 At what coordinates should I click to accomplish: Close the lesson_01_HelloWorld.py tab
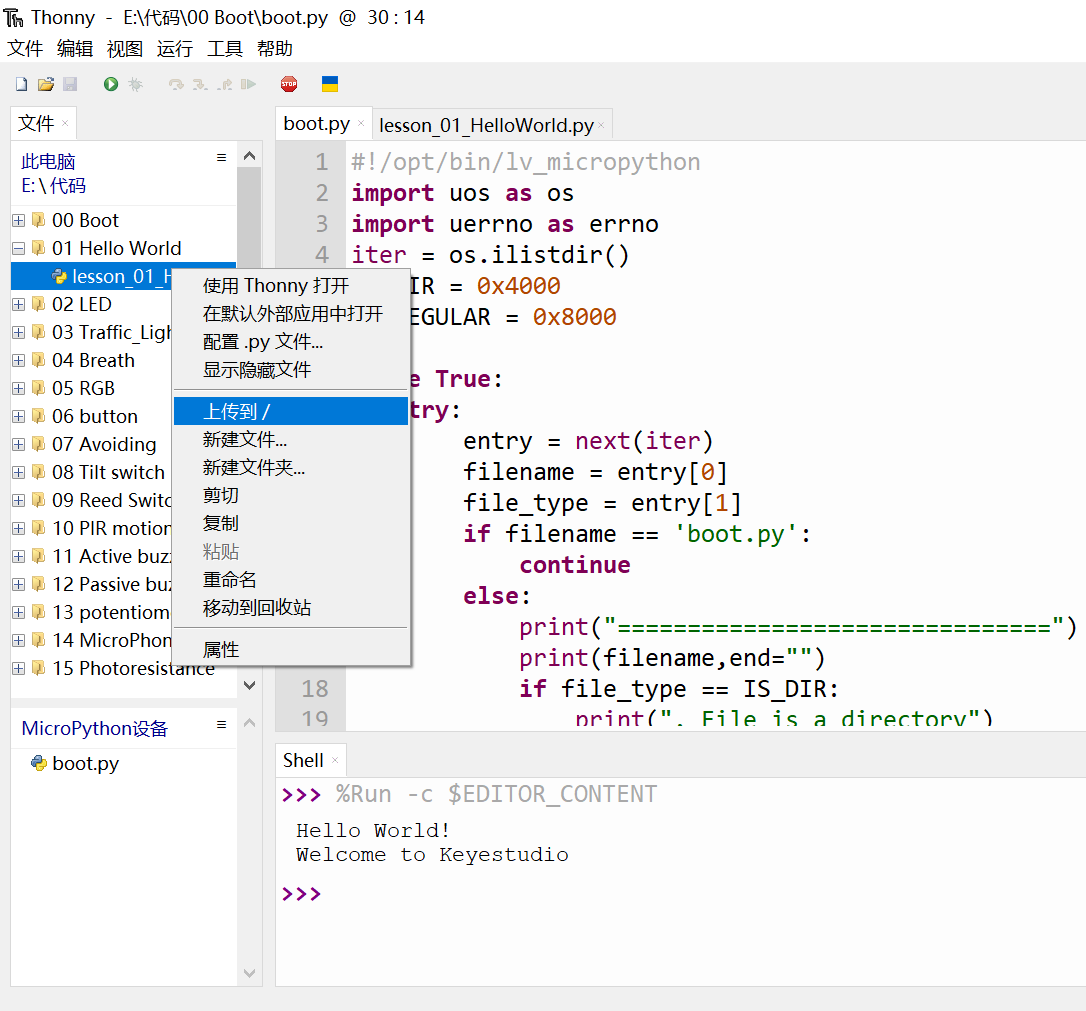tap(601, 125)
